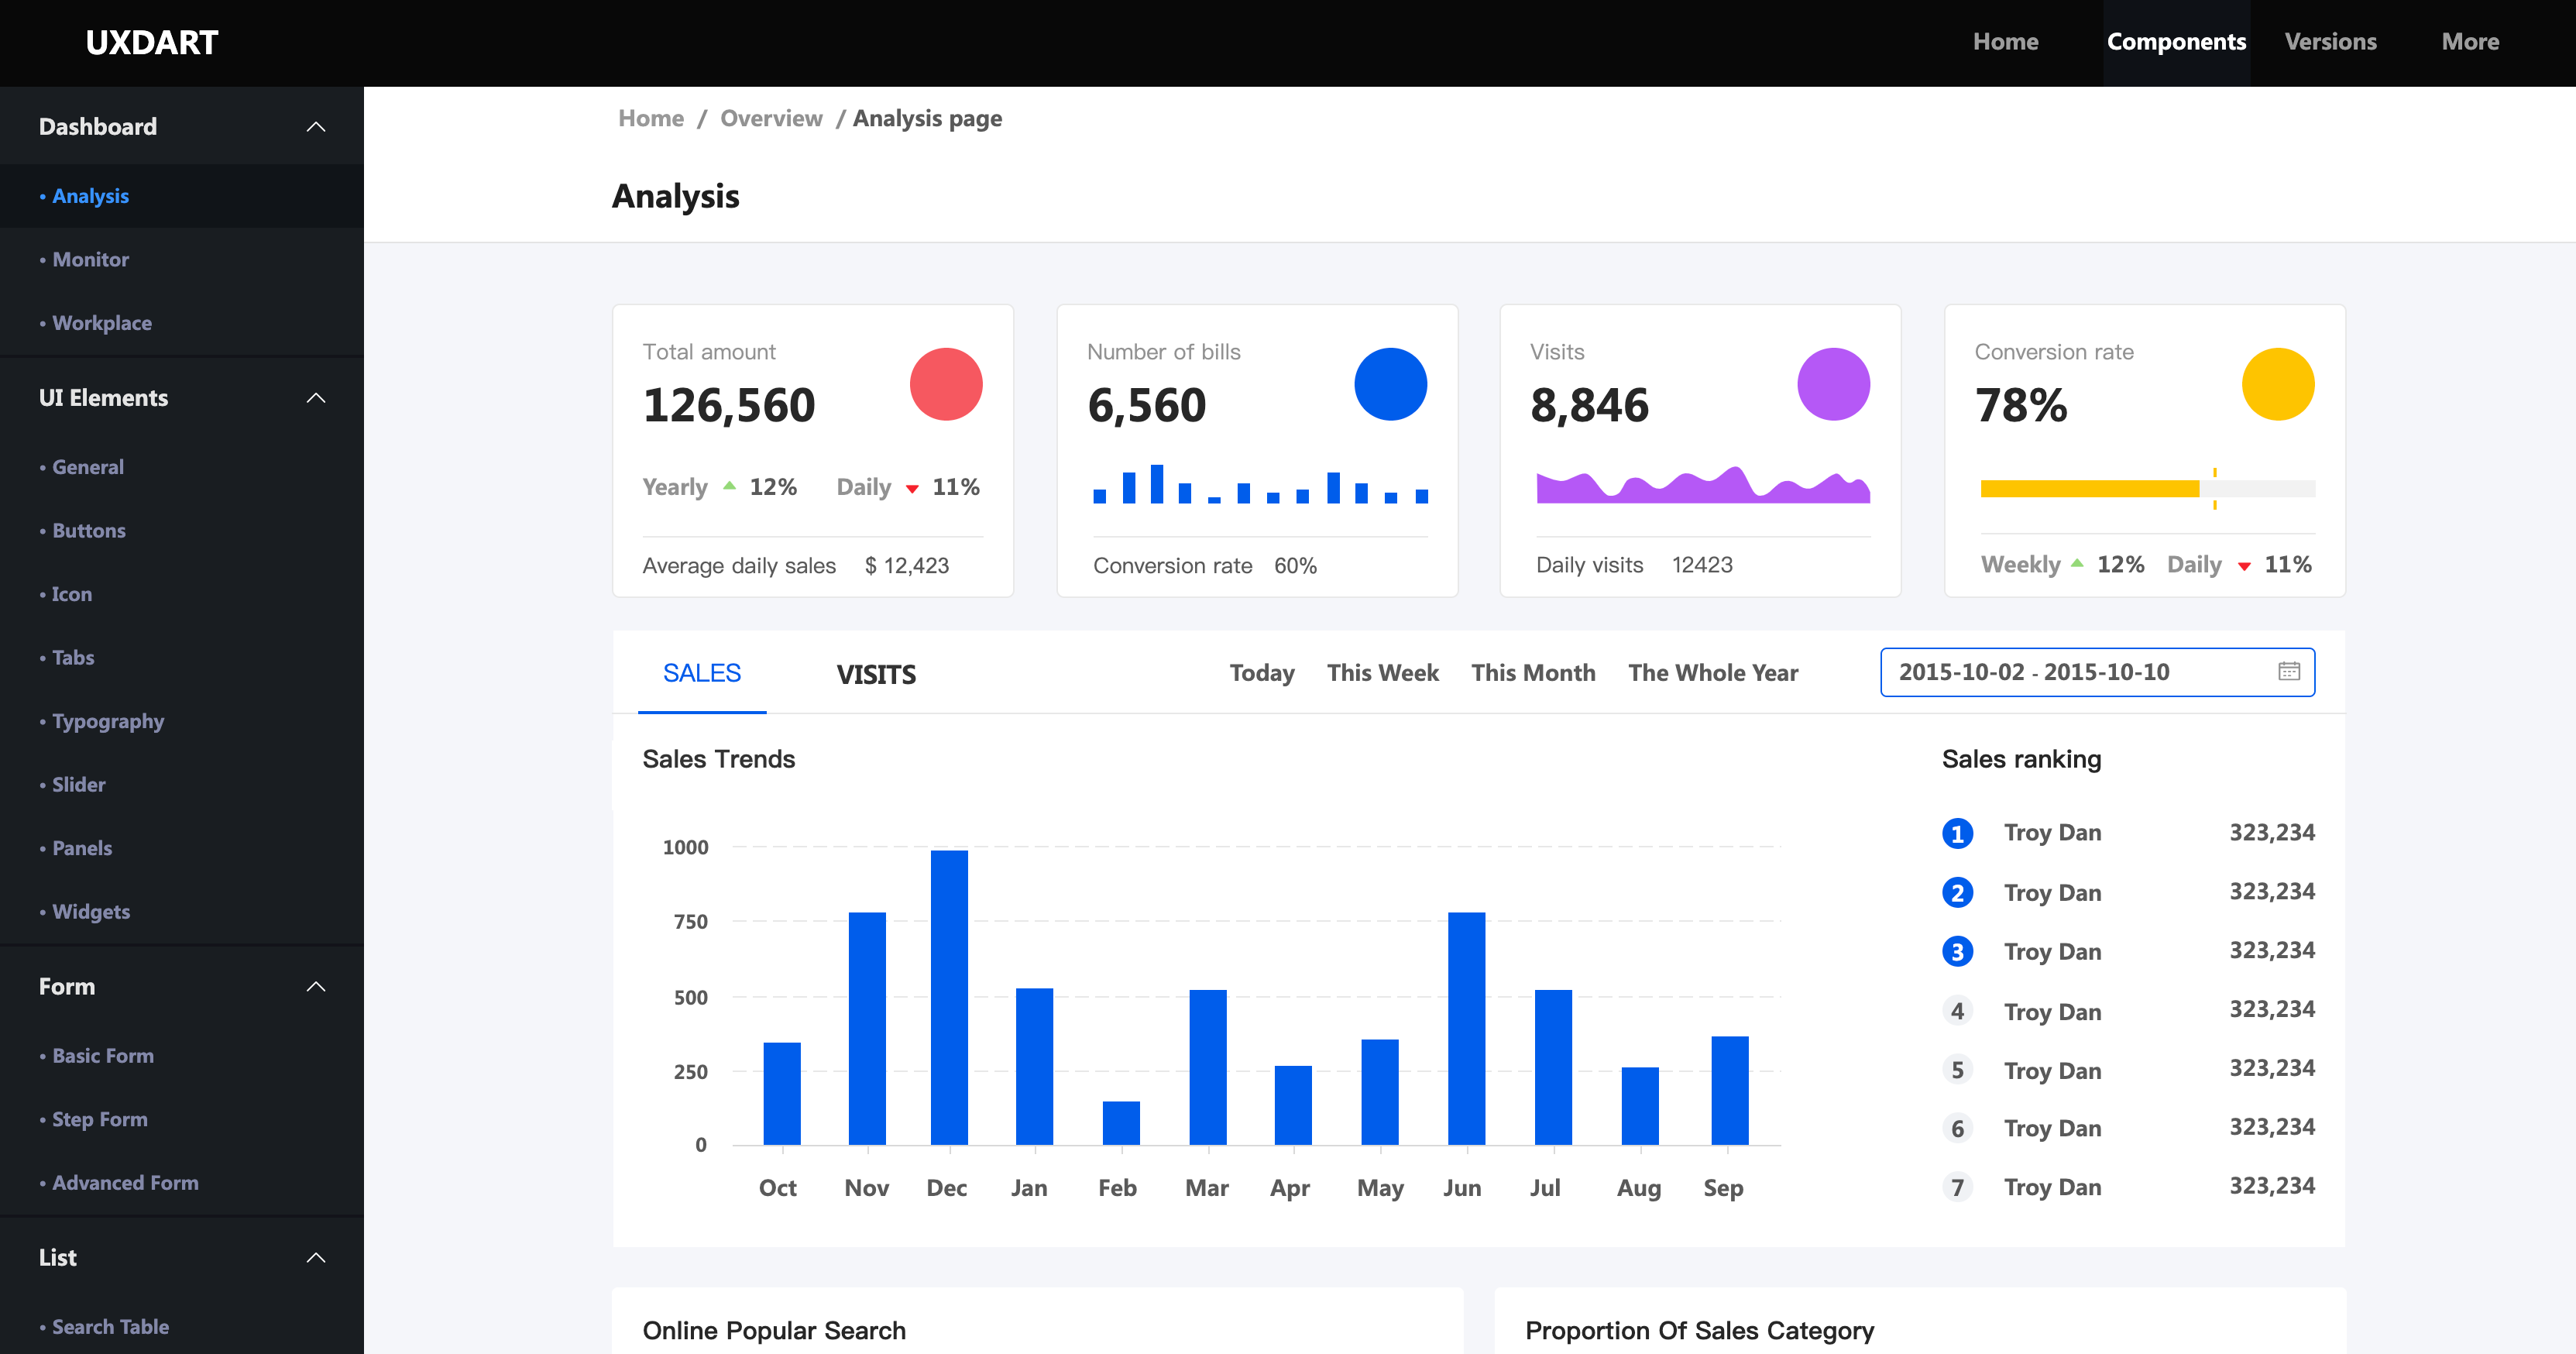Switch to the VISITS tab

(x=876, y=674)
